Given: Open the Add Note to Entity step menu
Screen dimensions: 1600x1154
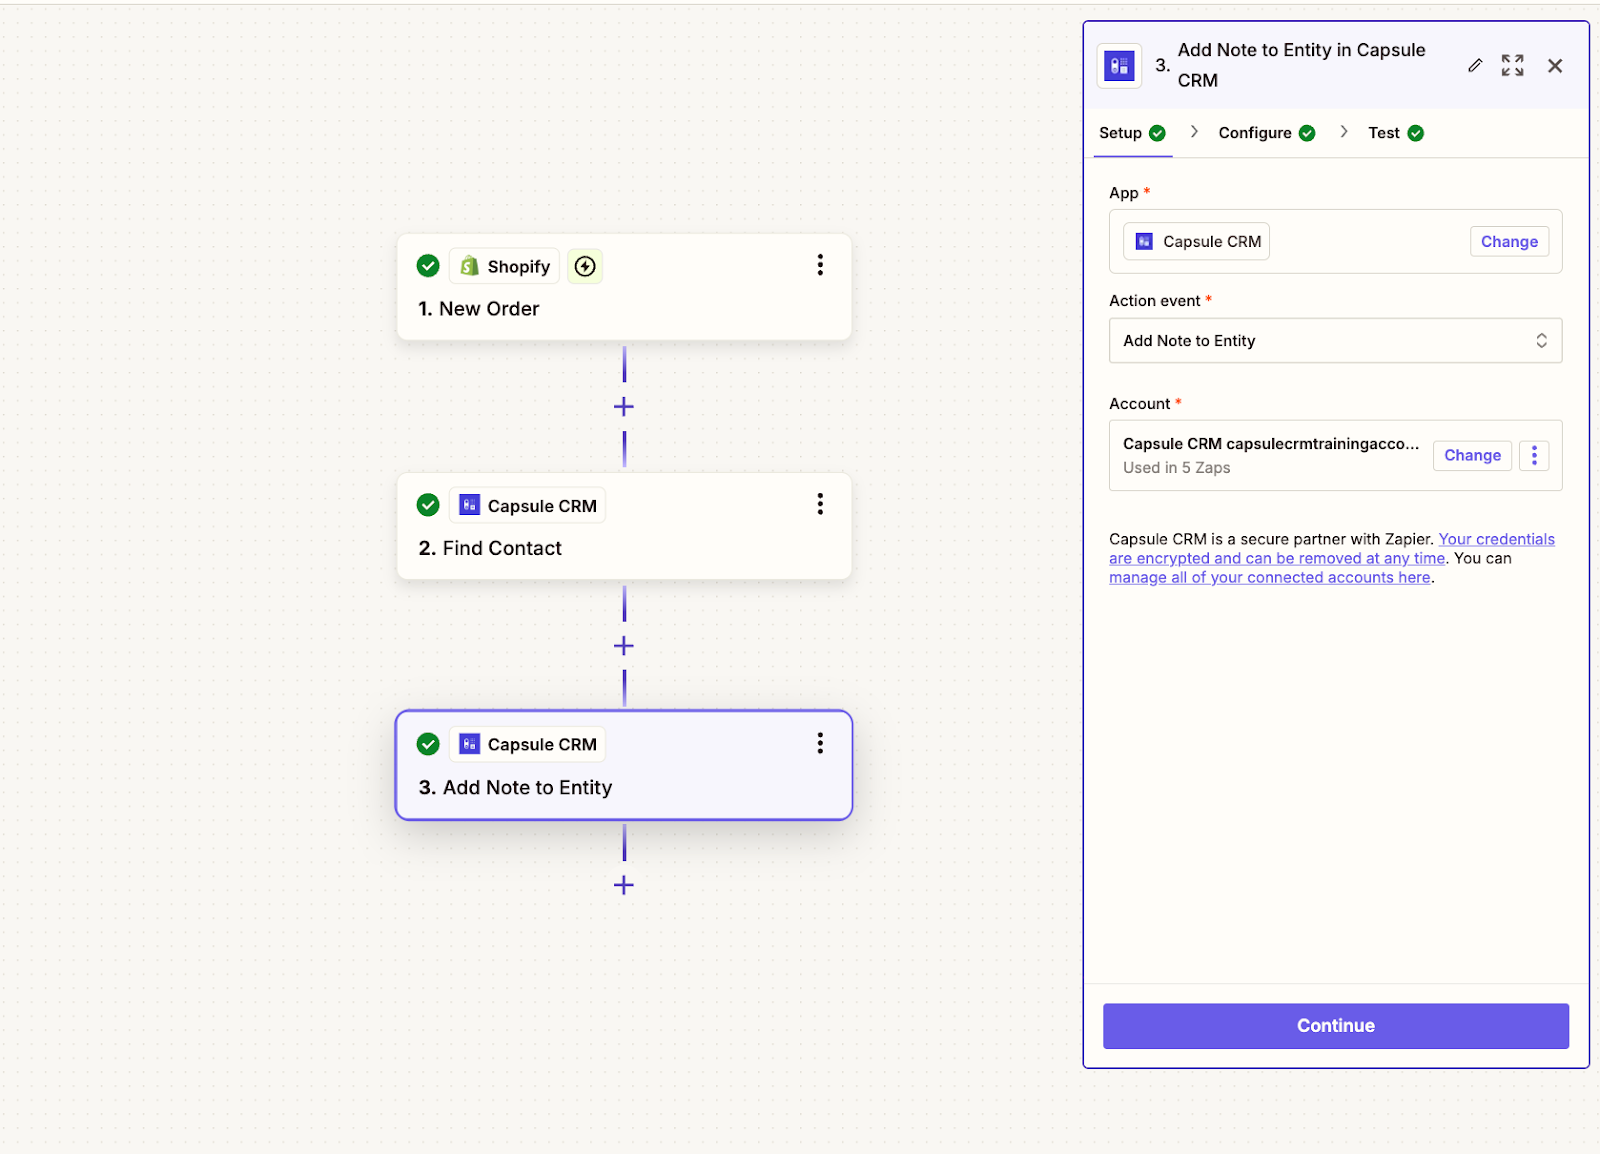Looking at the screenshot, I should pyautogui.click(x=820, y=743).
